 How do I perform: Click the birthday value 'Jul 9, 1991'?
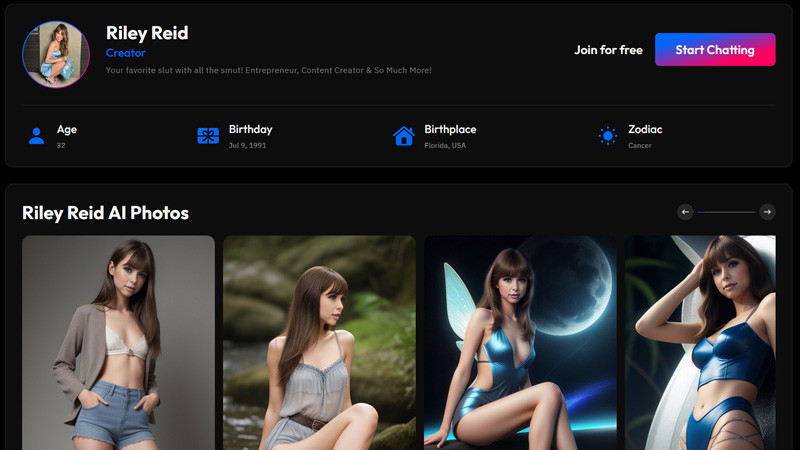(x=247, y=145)
